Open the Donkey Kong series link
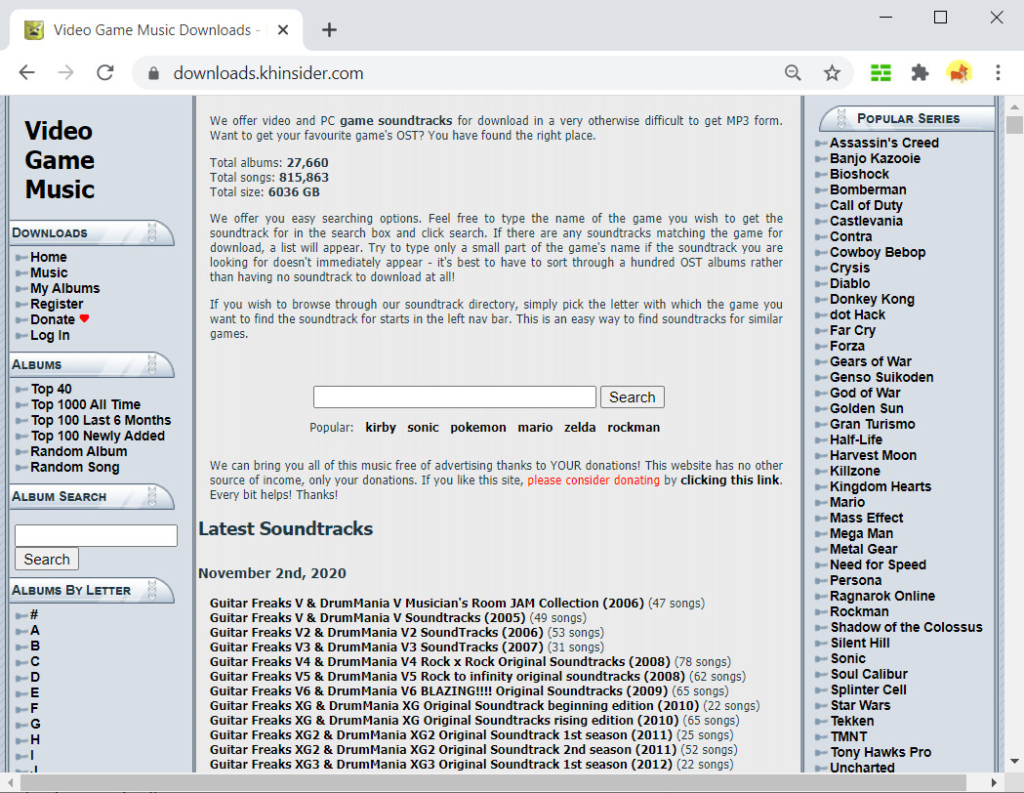The width and height of the screenshot is (1024, 793). click(872, 299)
